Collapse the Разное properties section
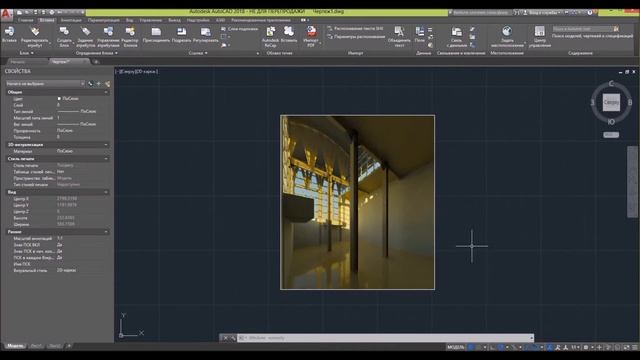640x360 pixels. click(106, 232)
